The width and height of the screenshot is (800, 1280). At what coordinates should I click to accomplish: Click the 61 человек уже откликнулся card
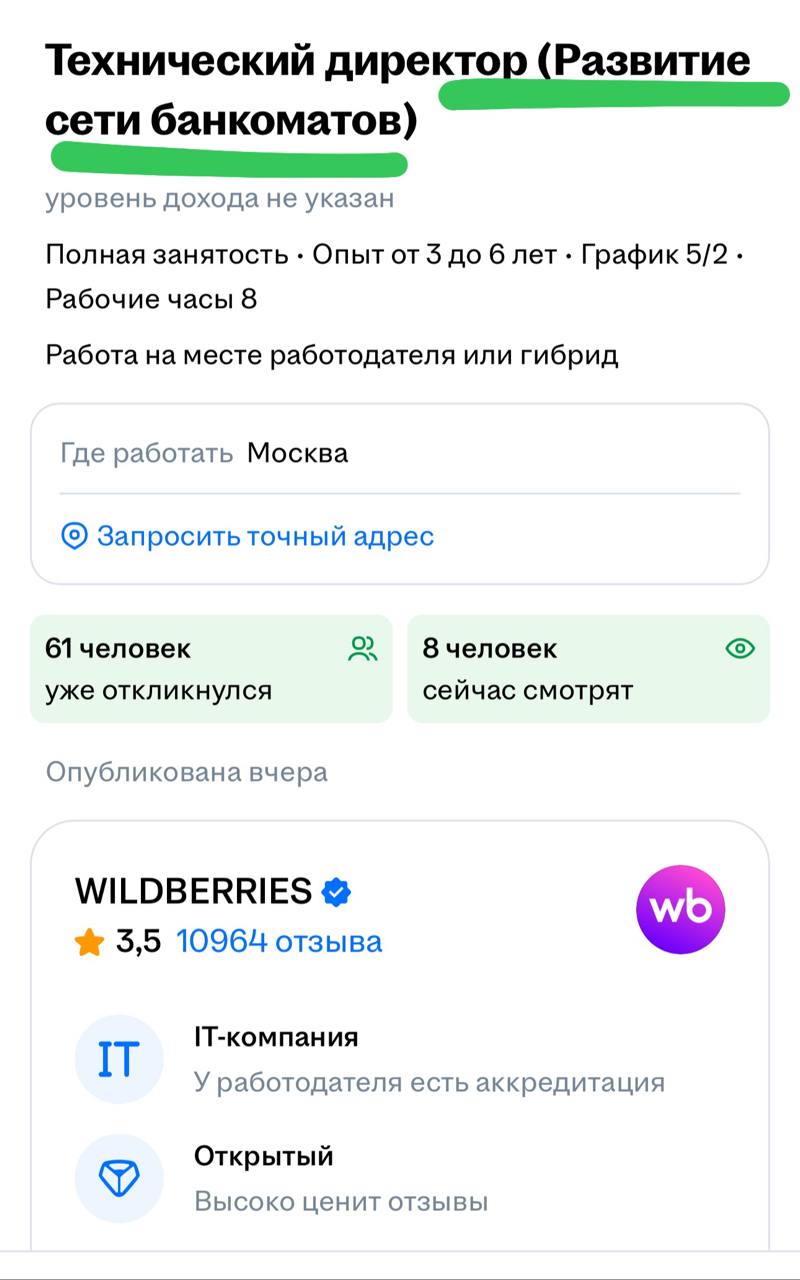click(211, 669)
